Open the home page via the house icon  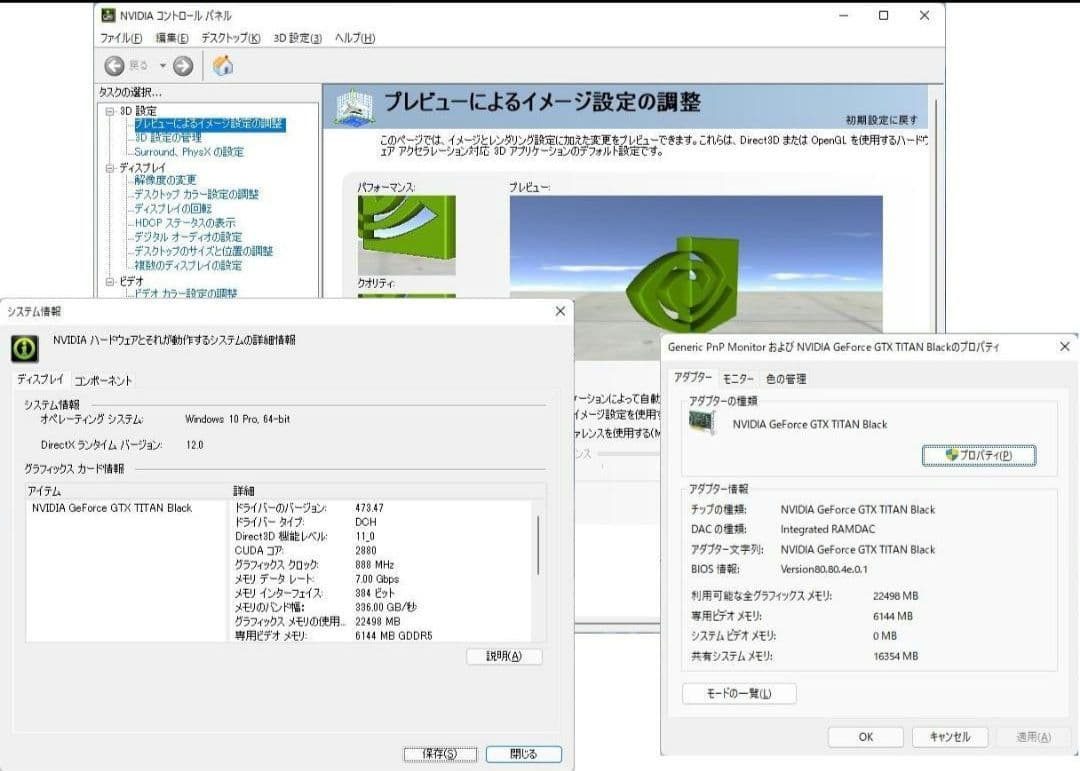220,66
